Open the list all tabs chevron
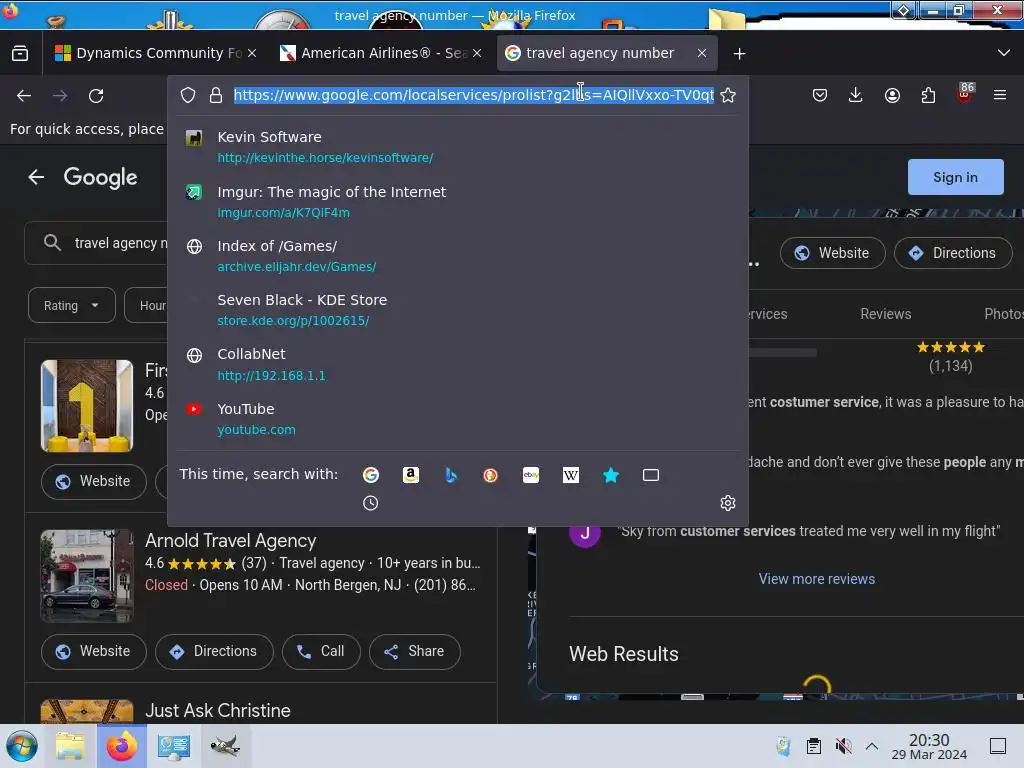The width and height of the screenshot is (1024, 768). tap(1004, 53)
